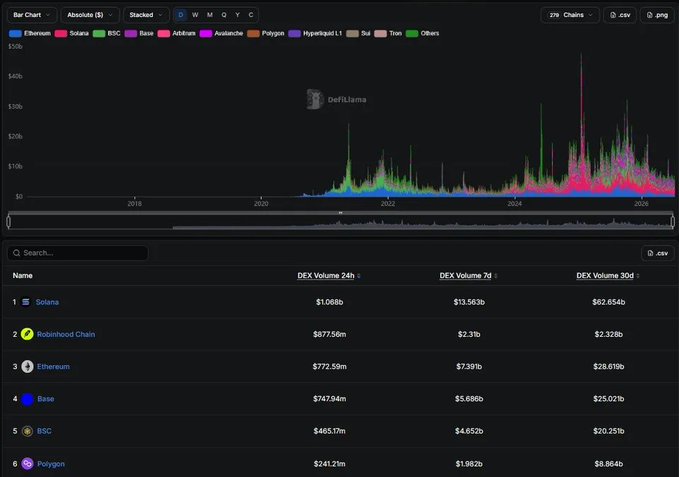Toggle Tron series in chart legend

click(388, 33)
